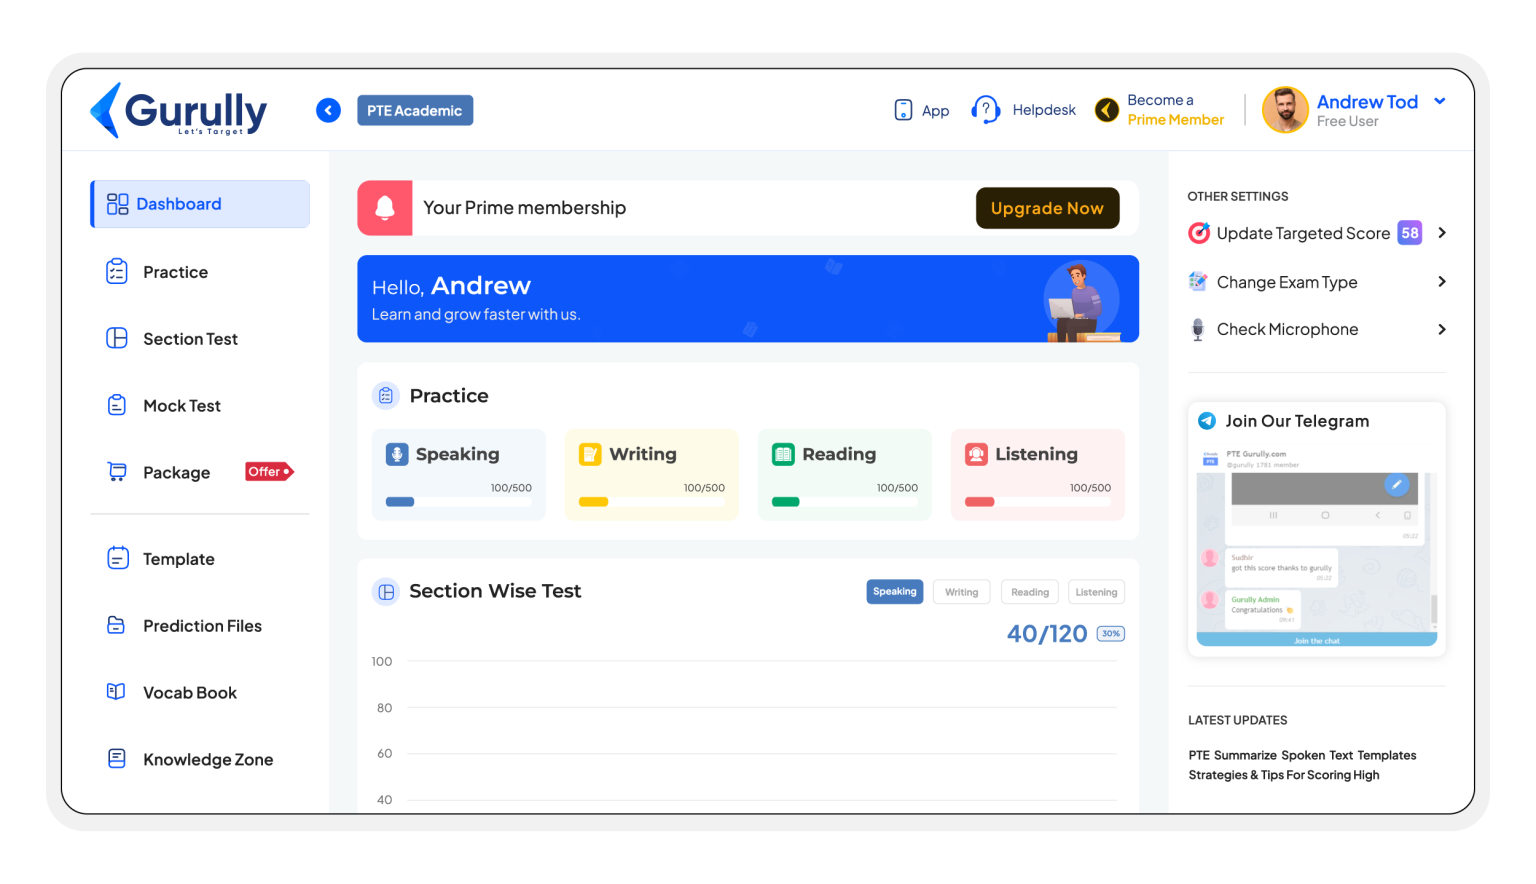The width and height of the screenshot is (1536, 884).
Task: Open the mobile App icon in header
Action: pyautogui.click(x=903, y=110)
